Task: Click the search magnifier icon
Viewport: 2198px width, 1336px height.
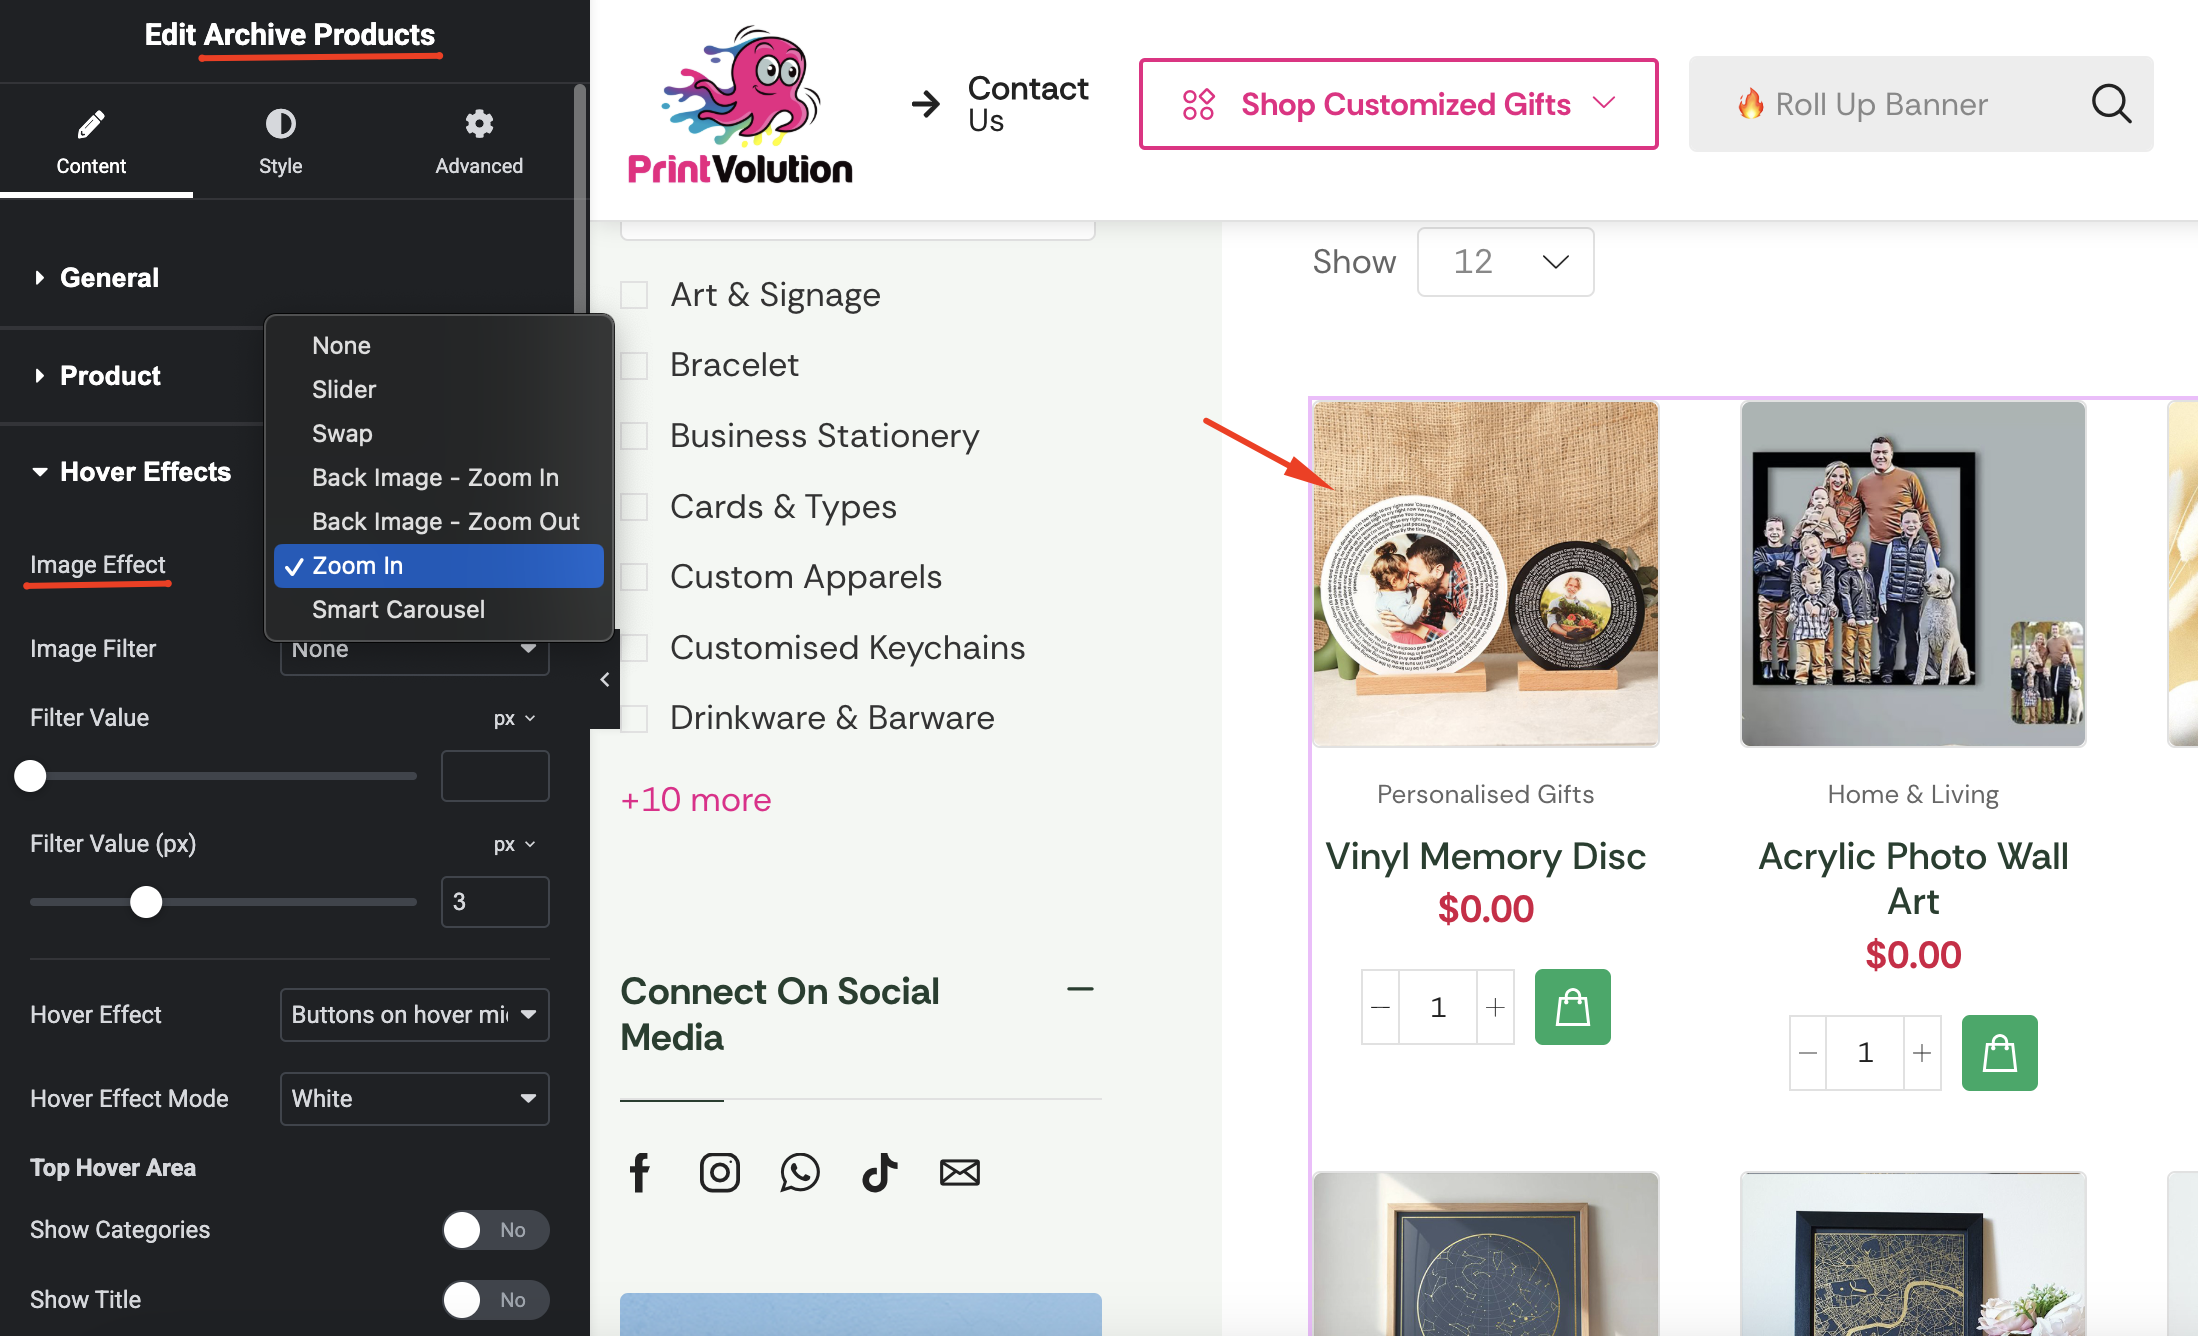Action: click(x=2111, y=104)
